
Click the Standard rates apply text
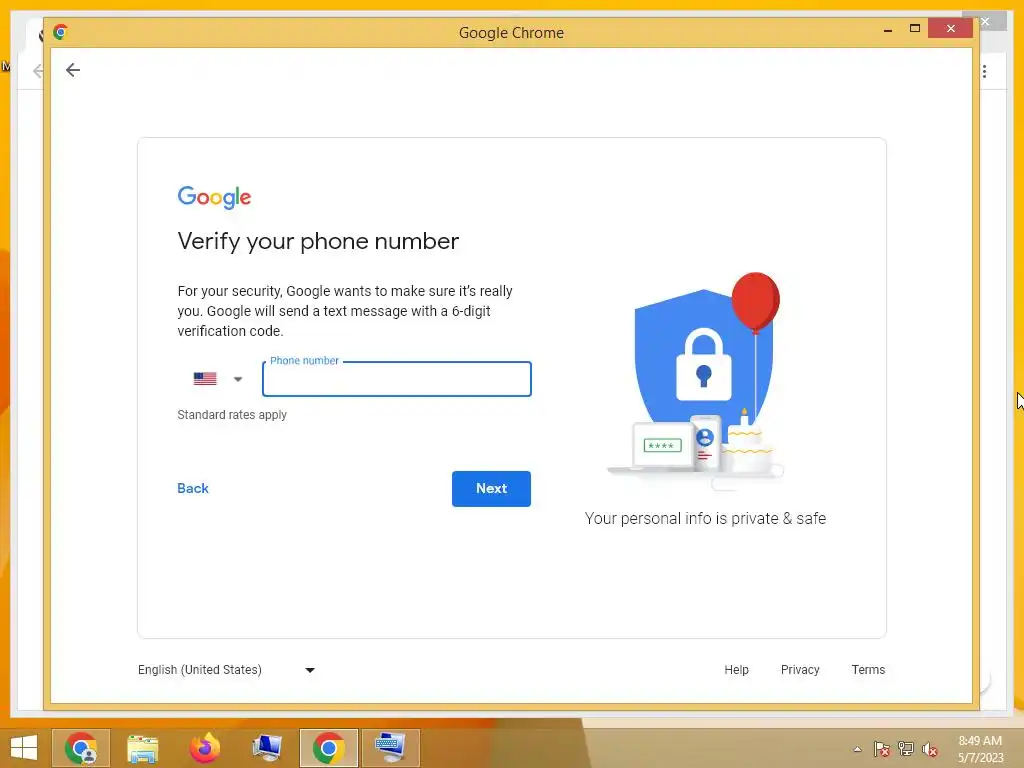pyautogui.click(x=232, y=415)
